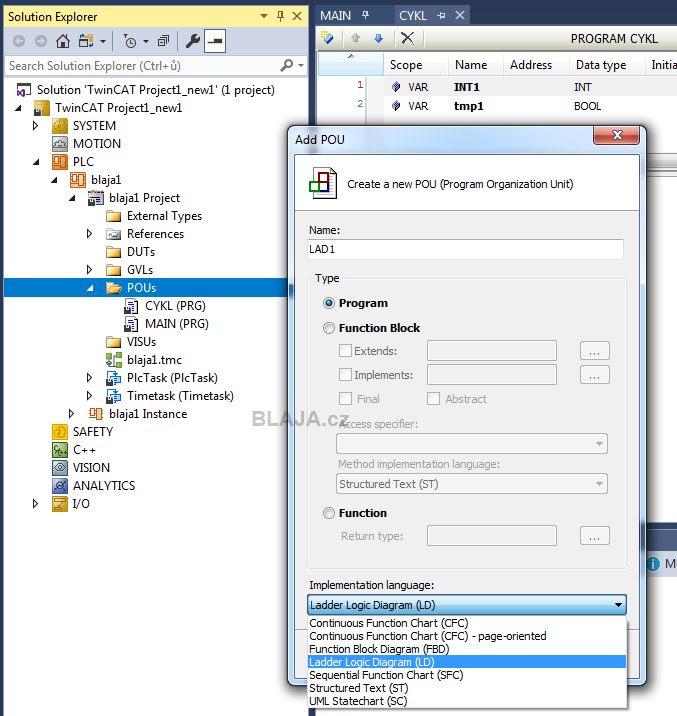
Task: Open the Implementation language combo box
Action: (467, 605)
